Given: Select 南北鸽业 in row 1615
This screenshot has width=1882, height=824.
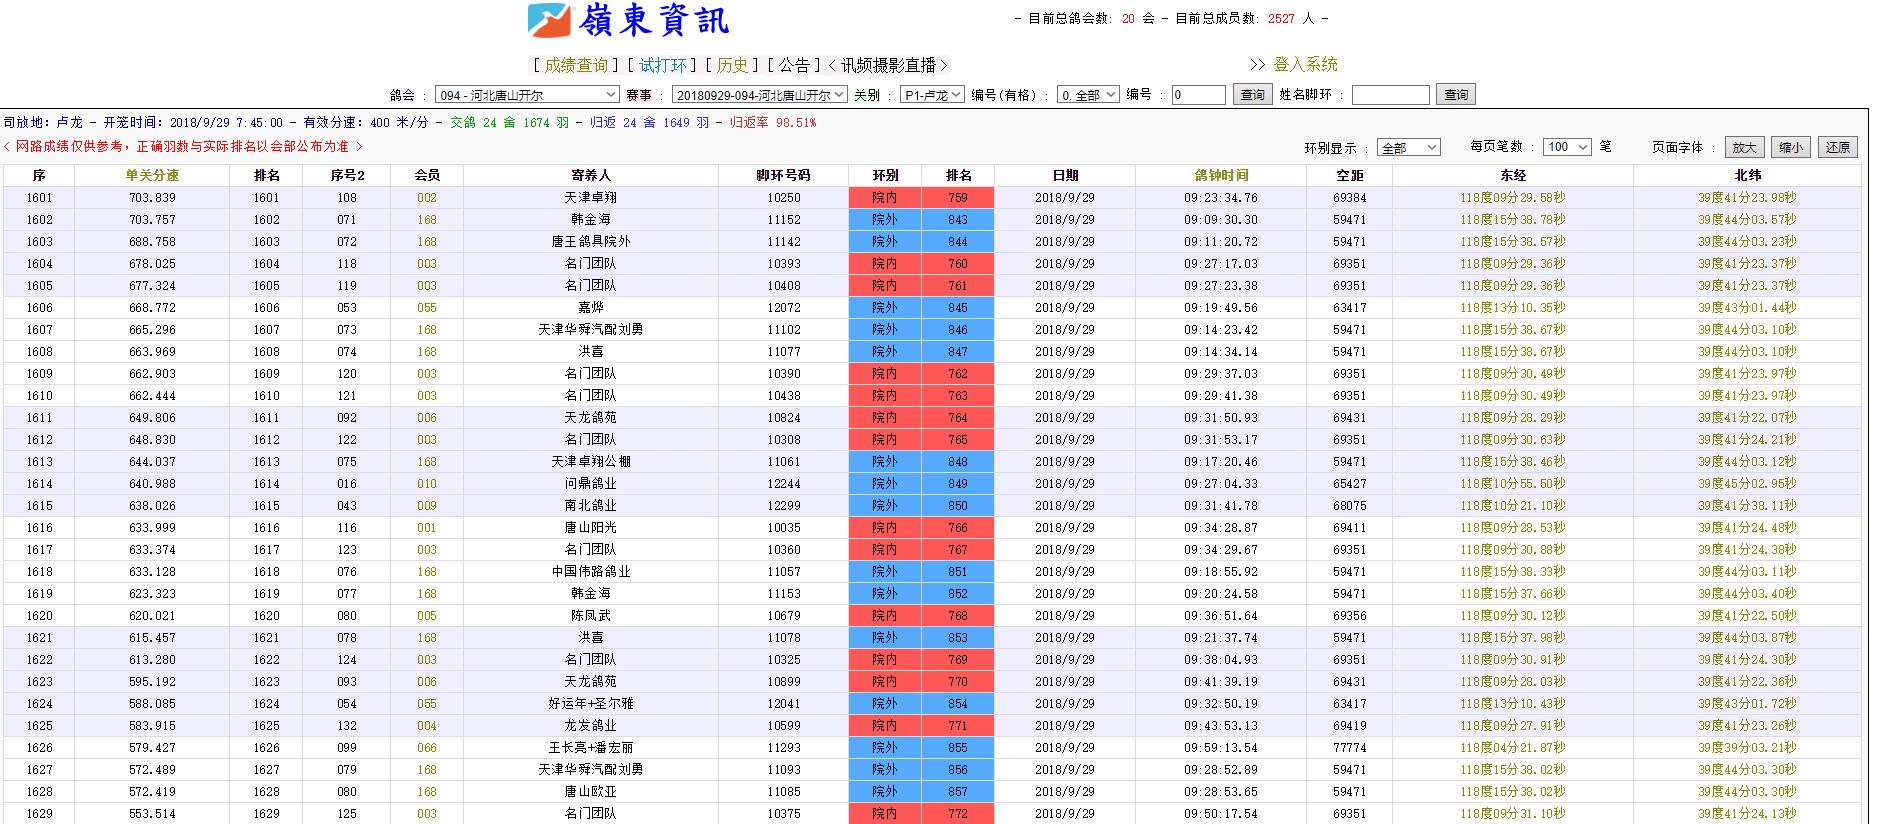Looking at the screenshot, I should (591, 506).
